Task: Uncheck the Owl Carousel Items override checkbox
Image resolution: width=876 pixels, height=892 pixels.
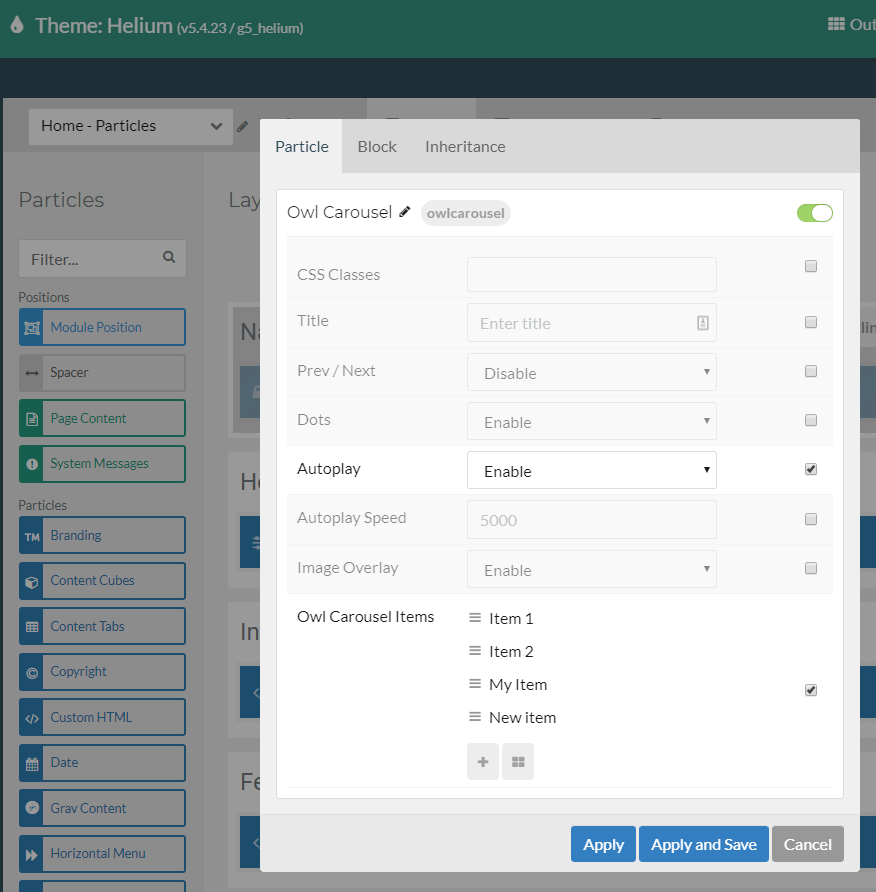Action: 811,690
